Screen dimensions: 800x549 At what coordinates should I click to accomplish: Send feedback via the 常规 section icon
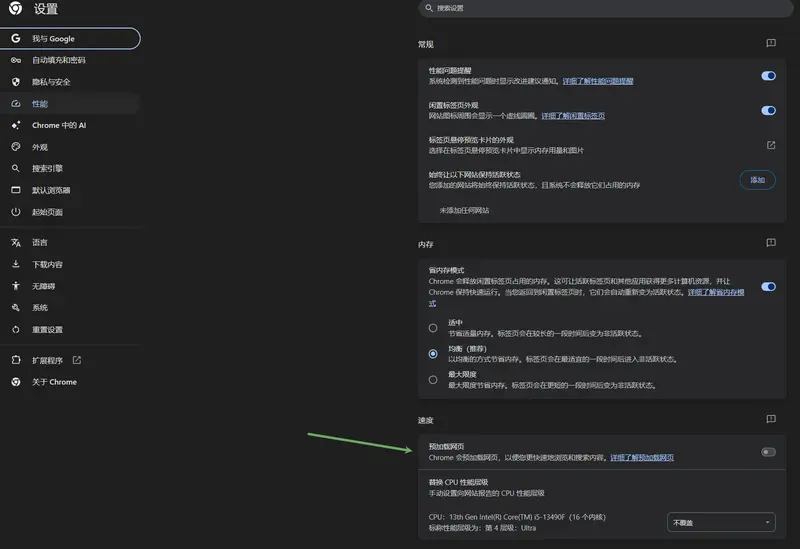point(771,43)
